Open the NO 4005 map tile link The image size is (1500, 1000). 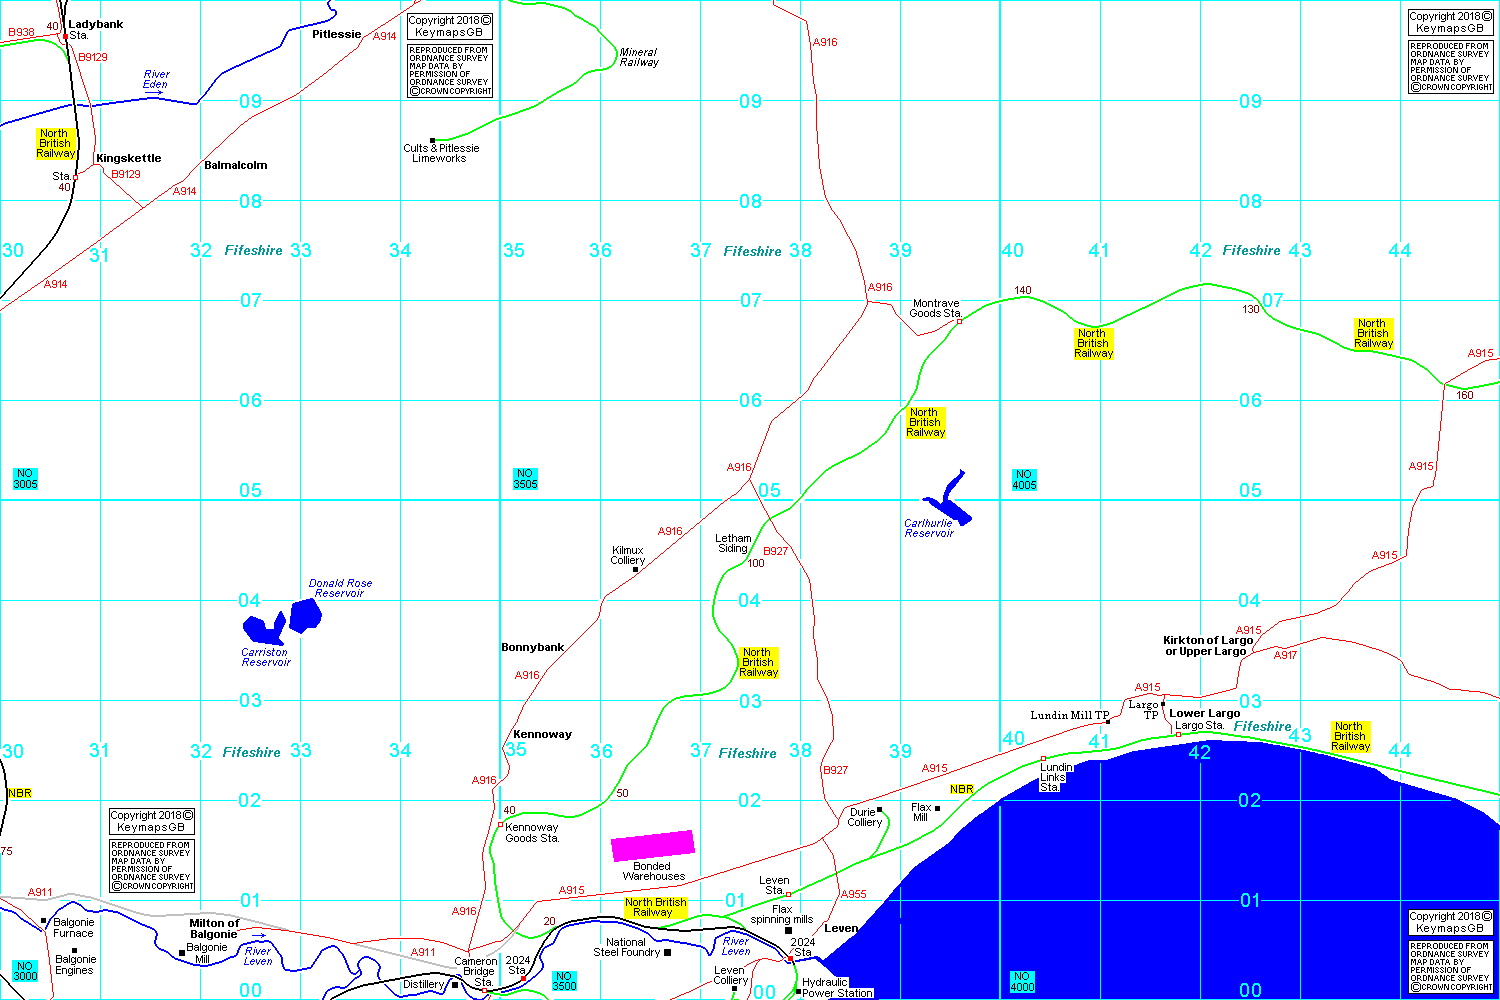[1023, 480]
